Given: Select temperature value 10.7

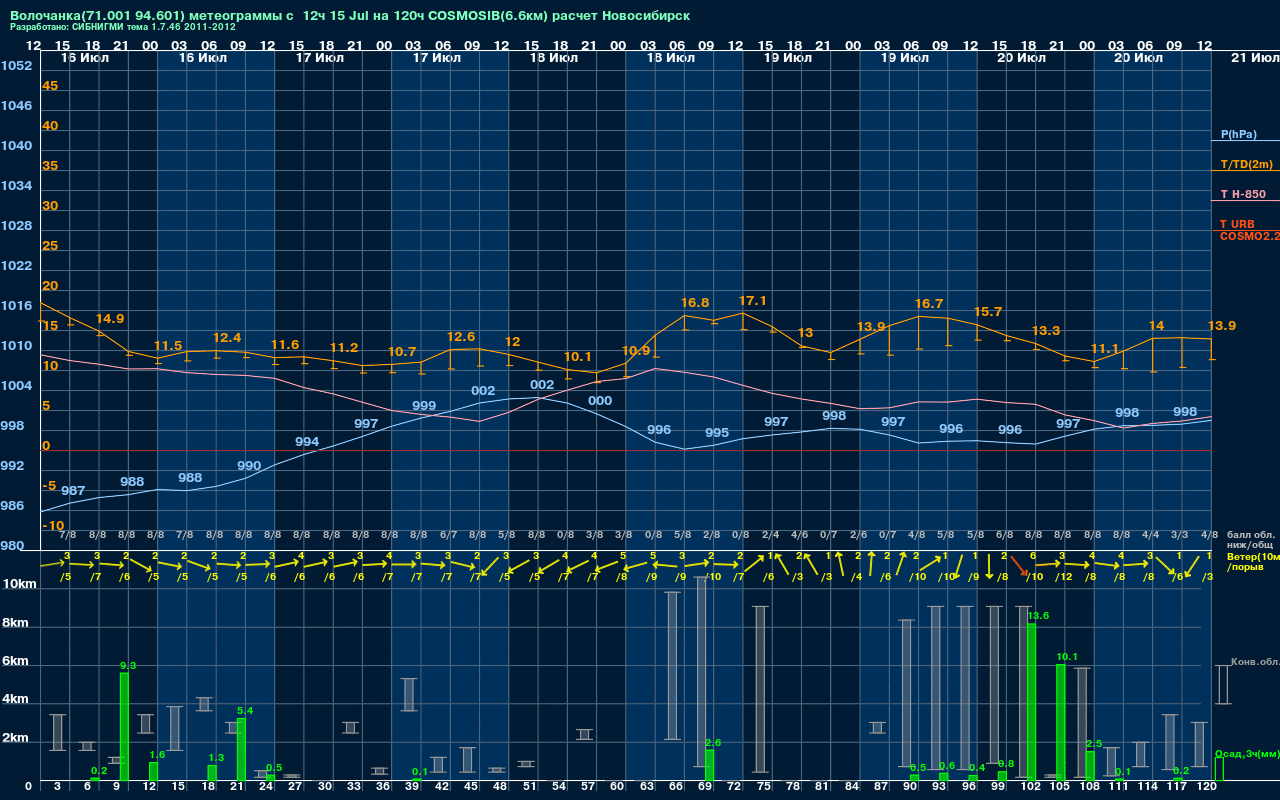Looking at the screenshot, I should coord(402,352).
